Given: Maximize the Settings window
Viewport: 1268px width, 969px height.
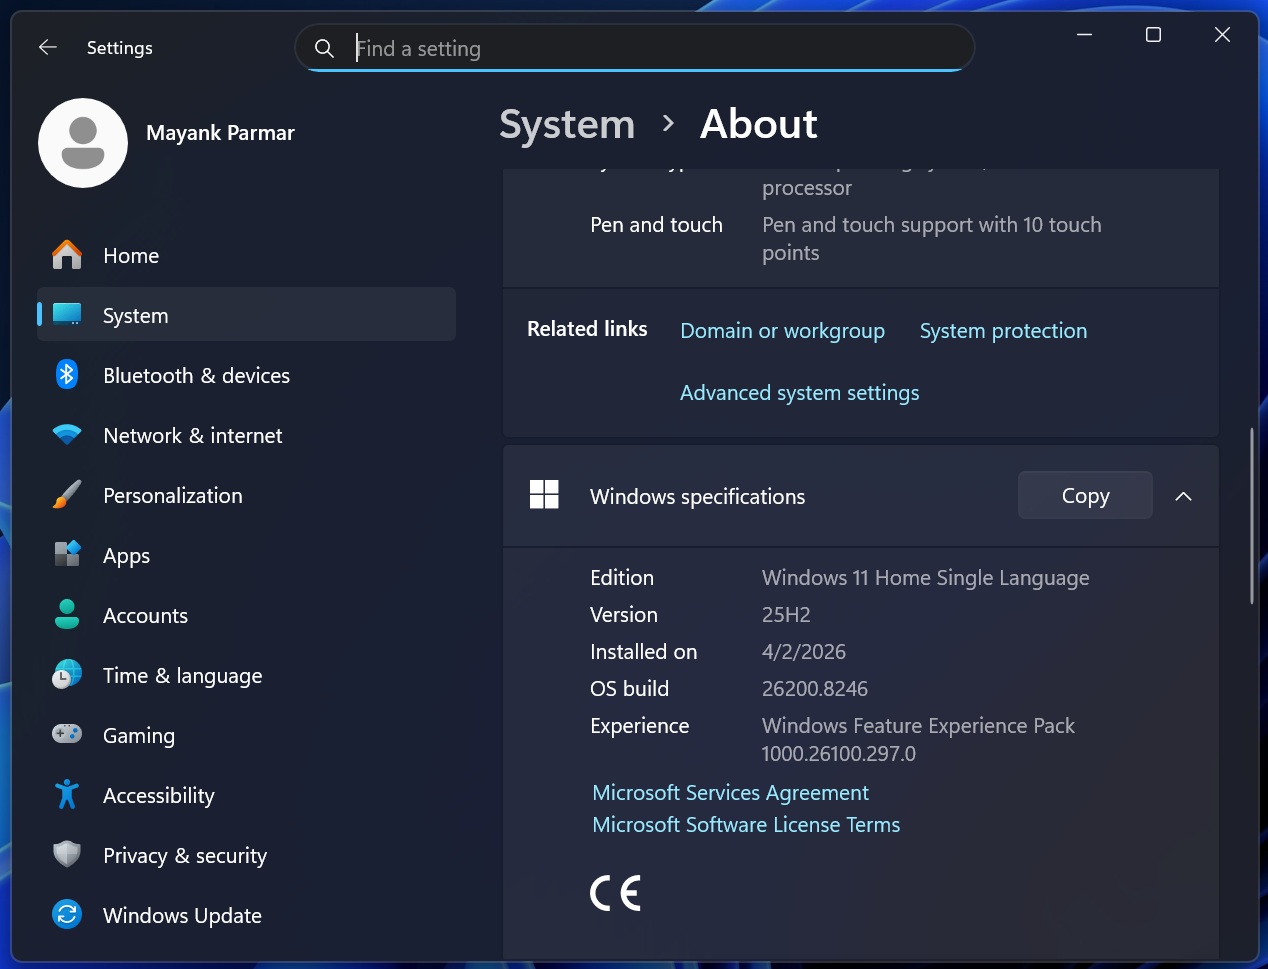Looking at the screenshot, I should point(1153,35).
